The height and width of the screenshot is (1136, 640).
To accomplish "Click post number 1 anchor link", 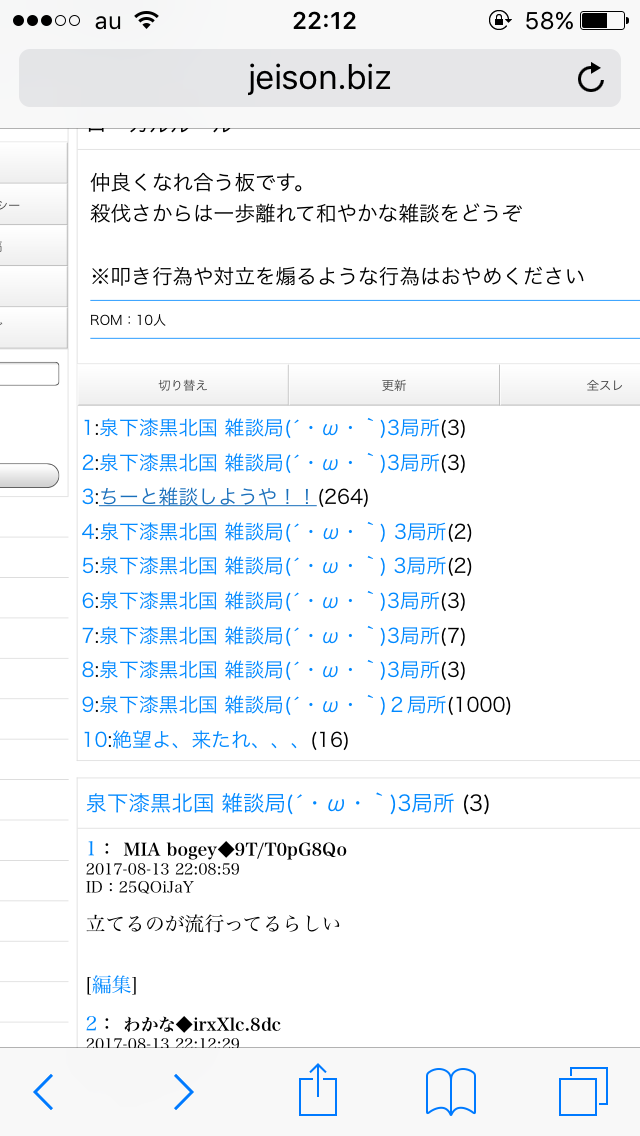I will (90, 849).
